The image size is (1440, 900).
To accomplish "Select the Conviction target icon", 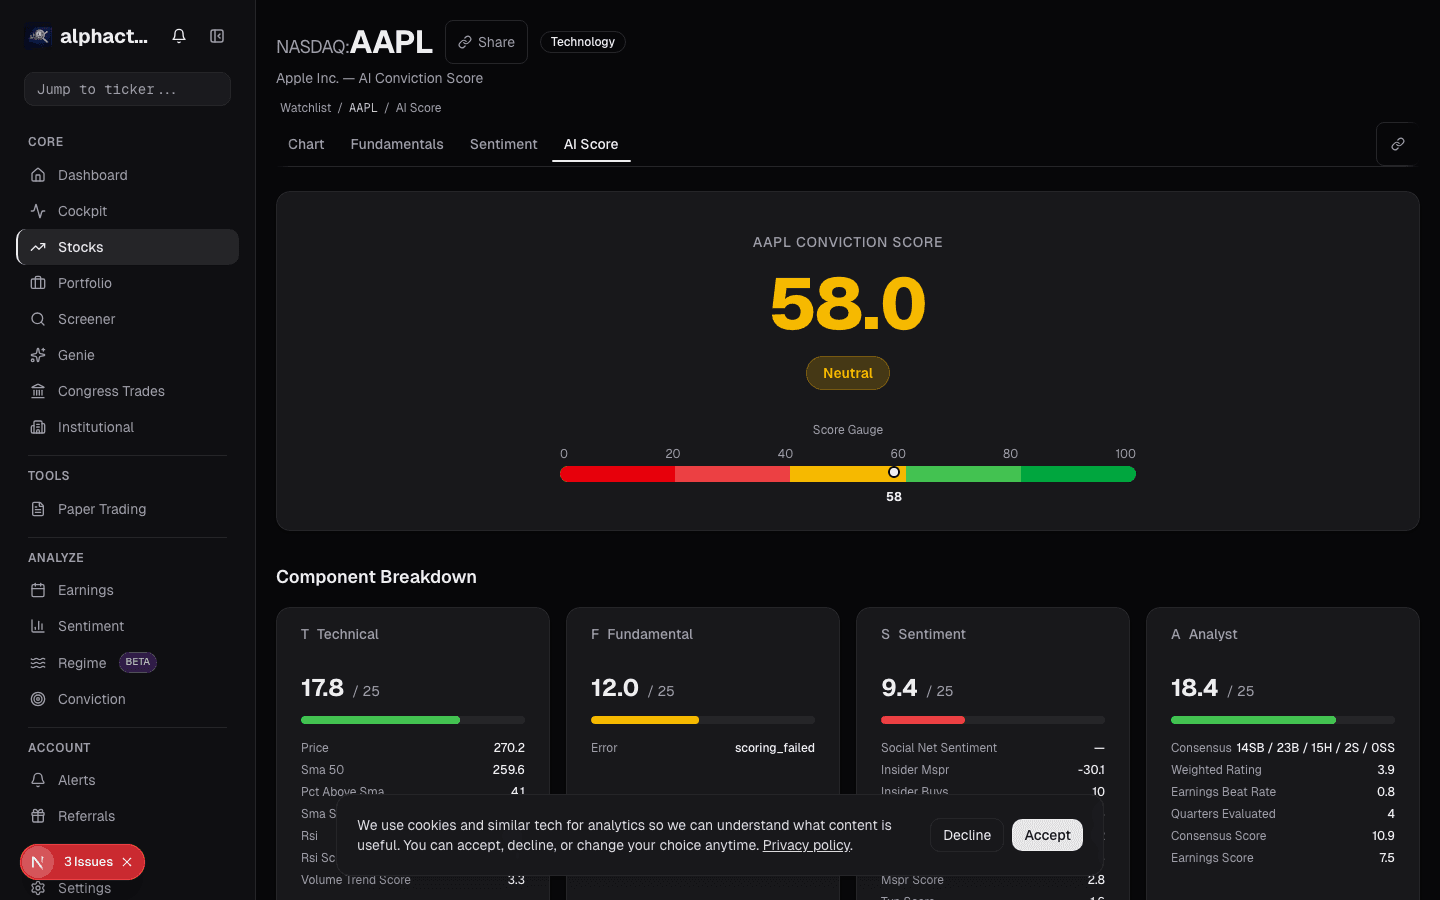I will 38,699.
